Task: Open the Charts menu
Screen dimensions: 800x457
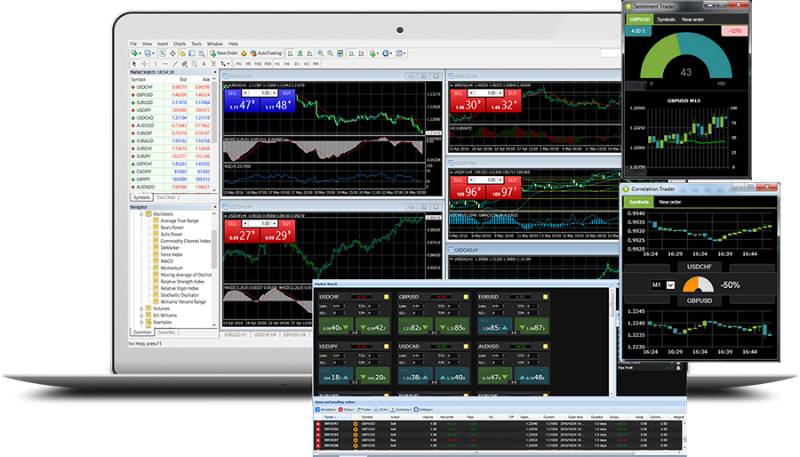Action: (x=178, y=44)
